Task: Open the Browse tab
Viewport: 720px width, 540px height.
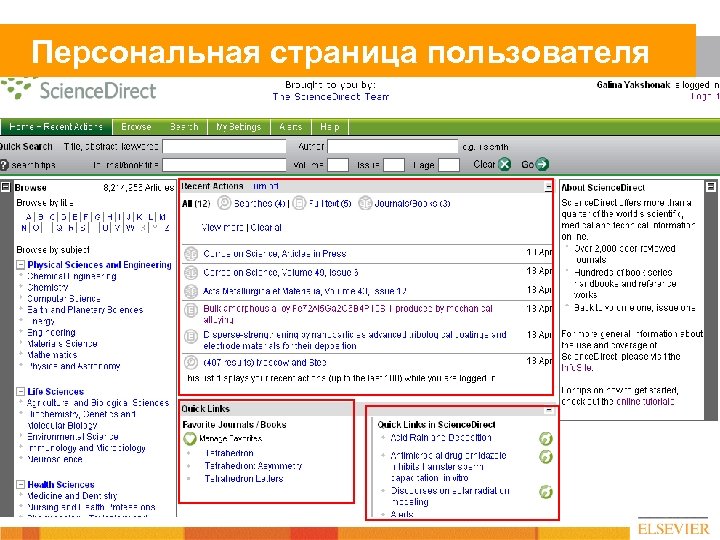Action: coord(136,127)
